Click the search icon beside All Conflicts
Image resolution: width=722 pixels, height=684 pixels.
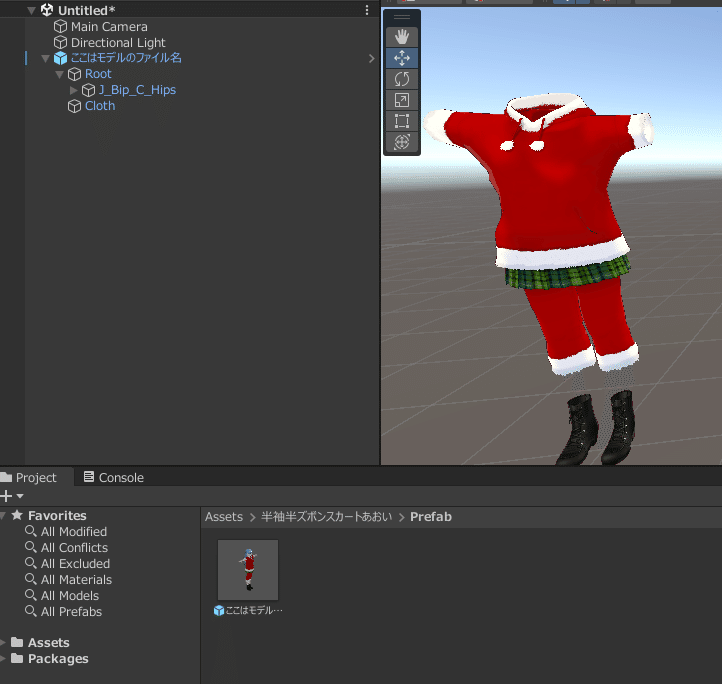31,547
